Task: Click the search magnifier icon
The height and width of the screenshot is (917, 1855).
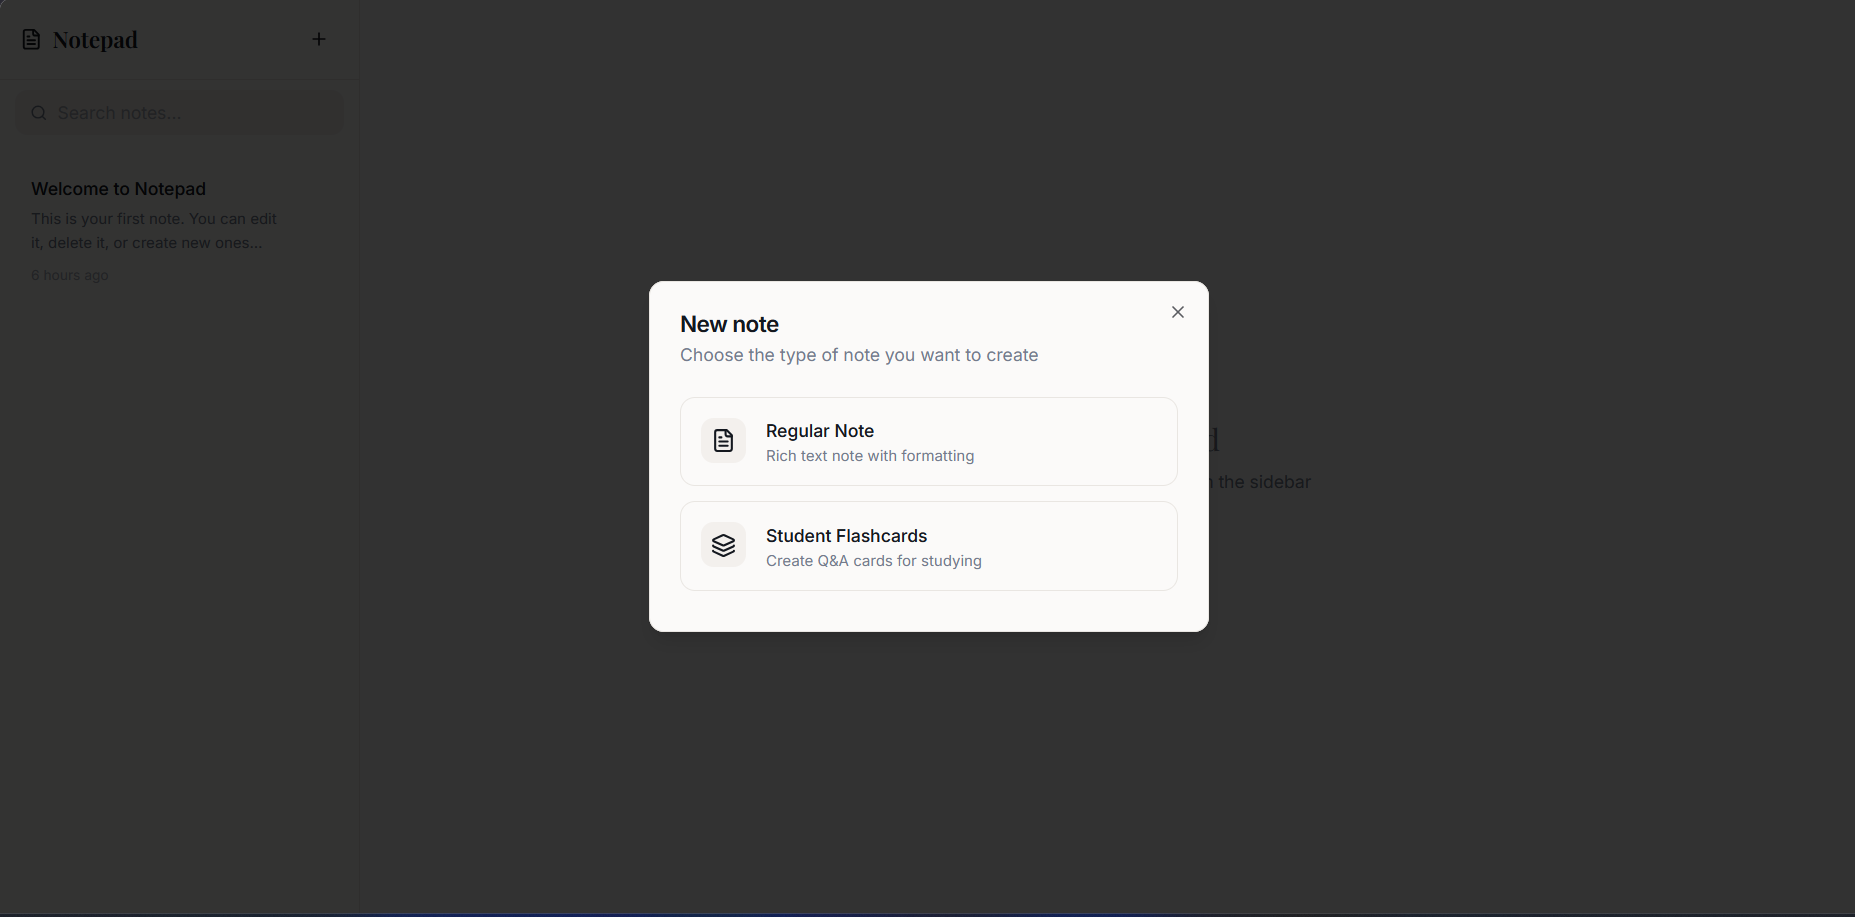Action: [39, 113]
